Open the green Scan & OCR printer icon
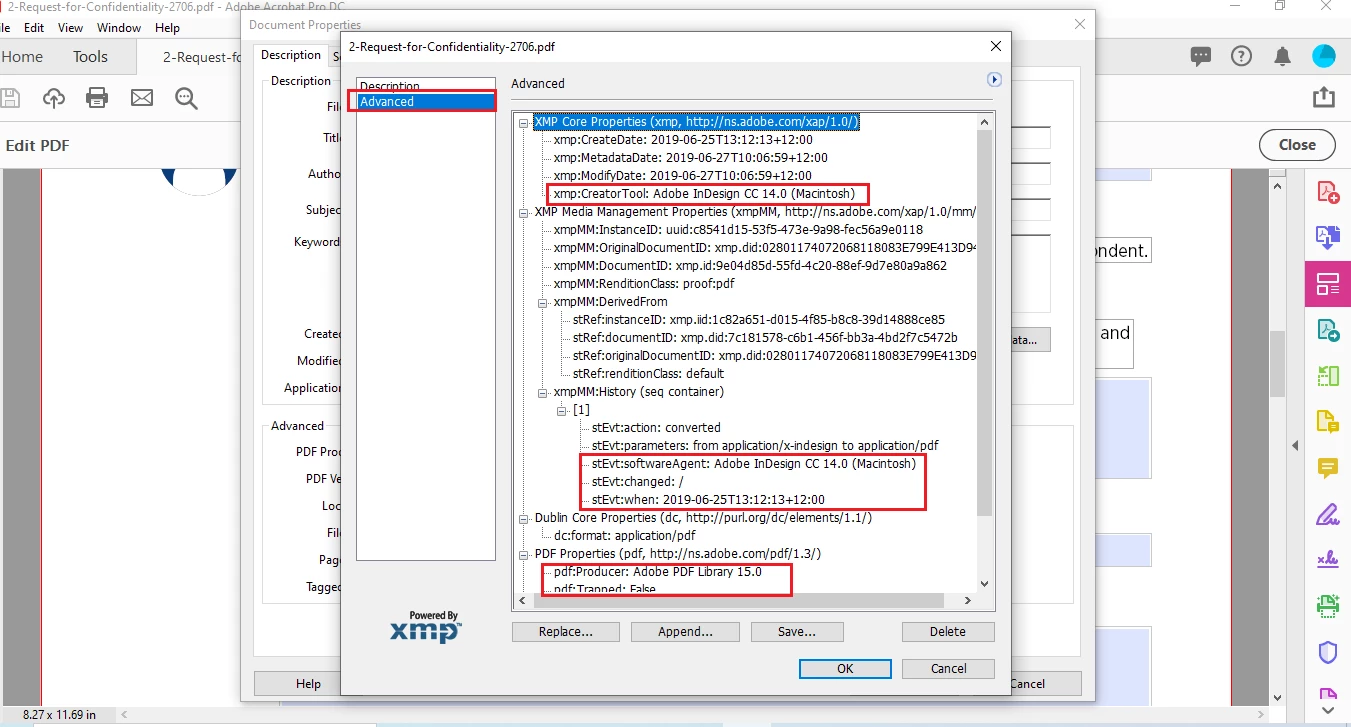Viewport: 1351px width, 727px height. coord(1327,606)
